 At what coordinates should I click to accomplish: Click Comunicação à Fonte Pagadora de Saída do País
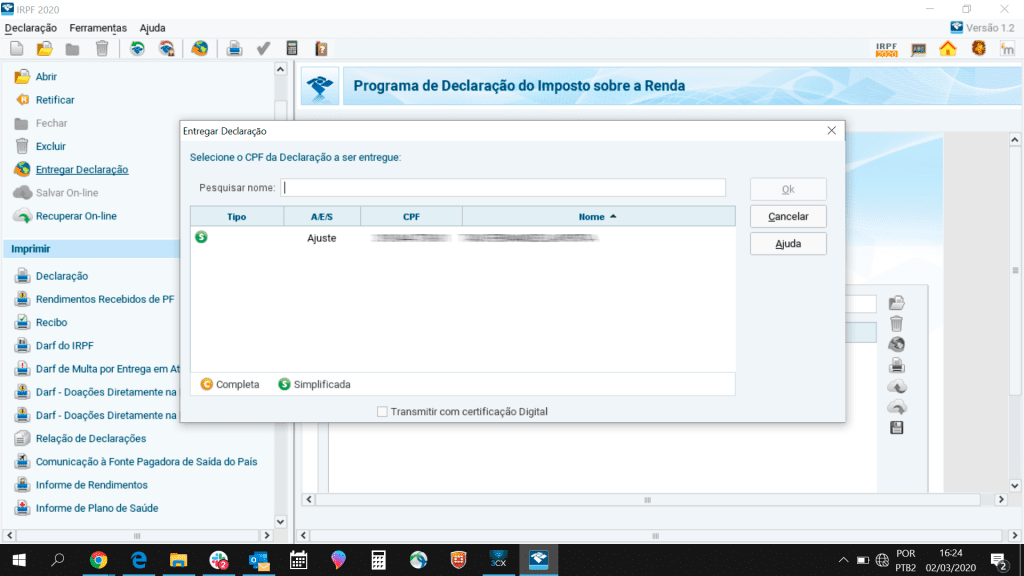146,462
